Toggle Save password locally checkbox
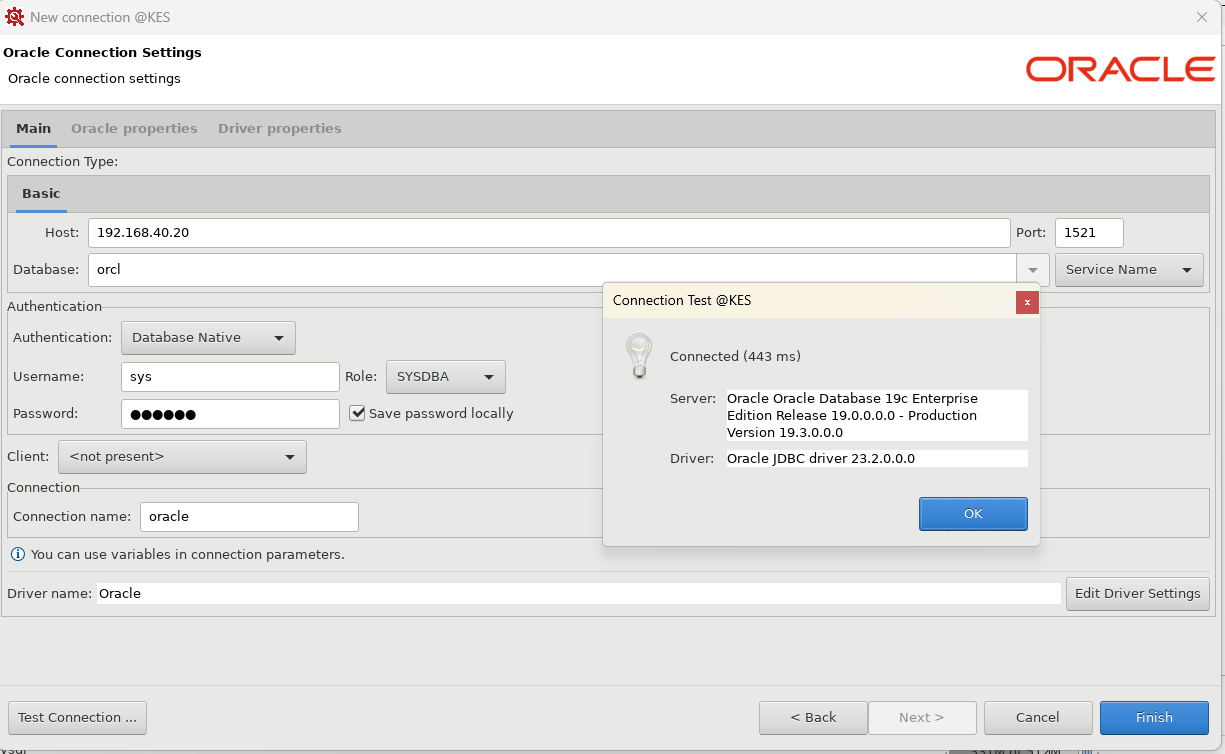 357,413
